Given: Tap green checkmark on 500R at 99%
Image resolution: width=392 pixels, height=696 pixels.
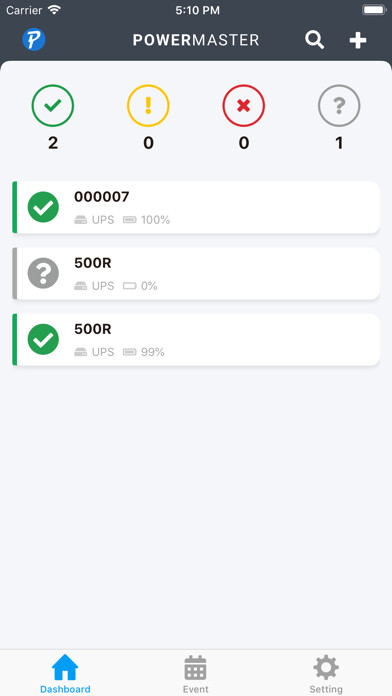Looking at the screenshot, I should tap(43, 339).
